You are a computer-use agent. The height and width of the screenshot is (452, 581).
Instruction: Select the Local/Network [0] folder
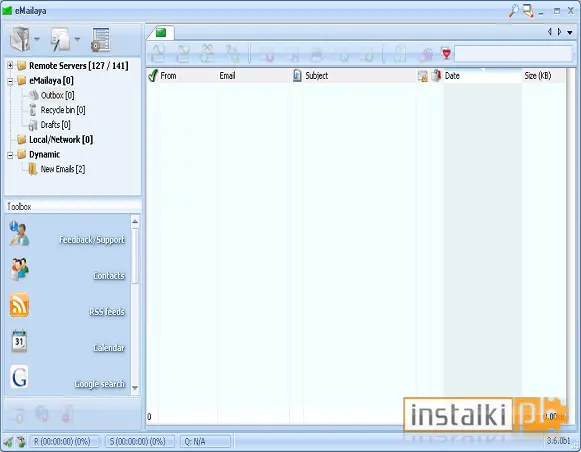click(61, 140)
